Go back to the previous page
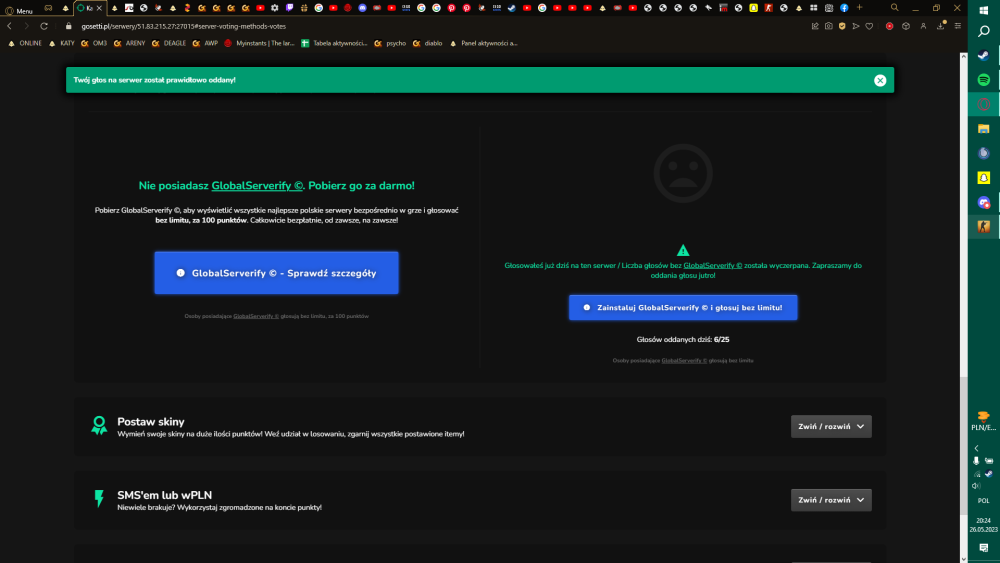The image size is (1000, 563). (x=10, y=26)
